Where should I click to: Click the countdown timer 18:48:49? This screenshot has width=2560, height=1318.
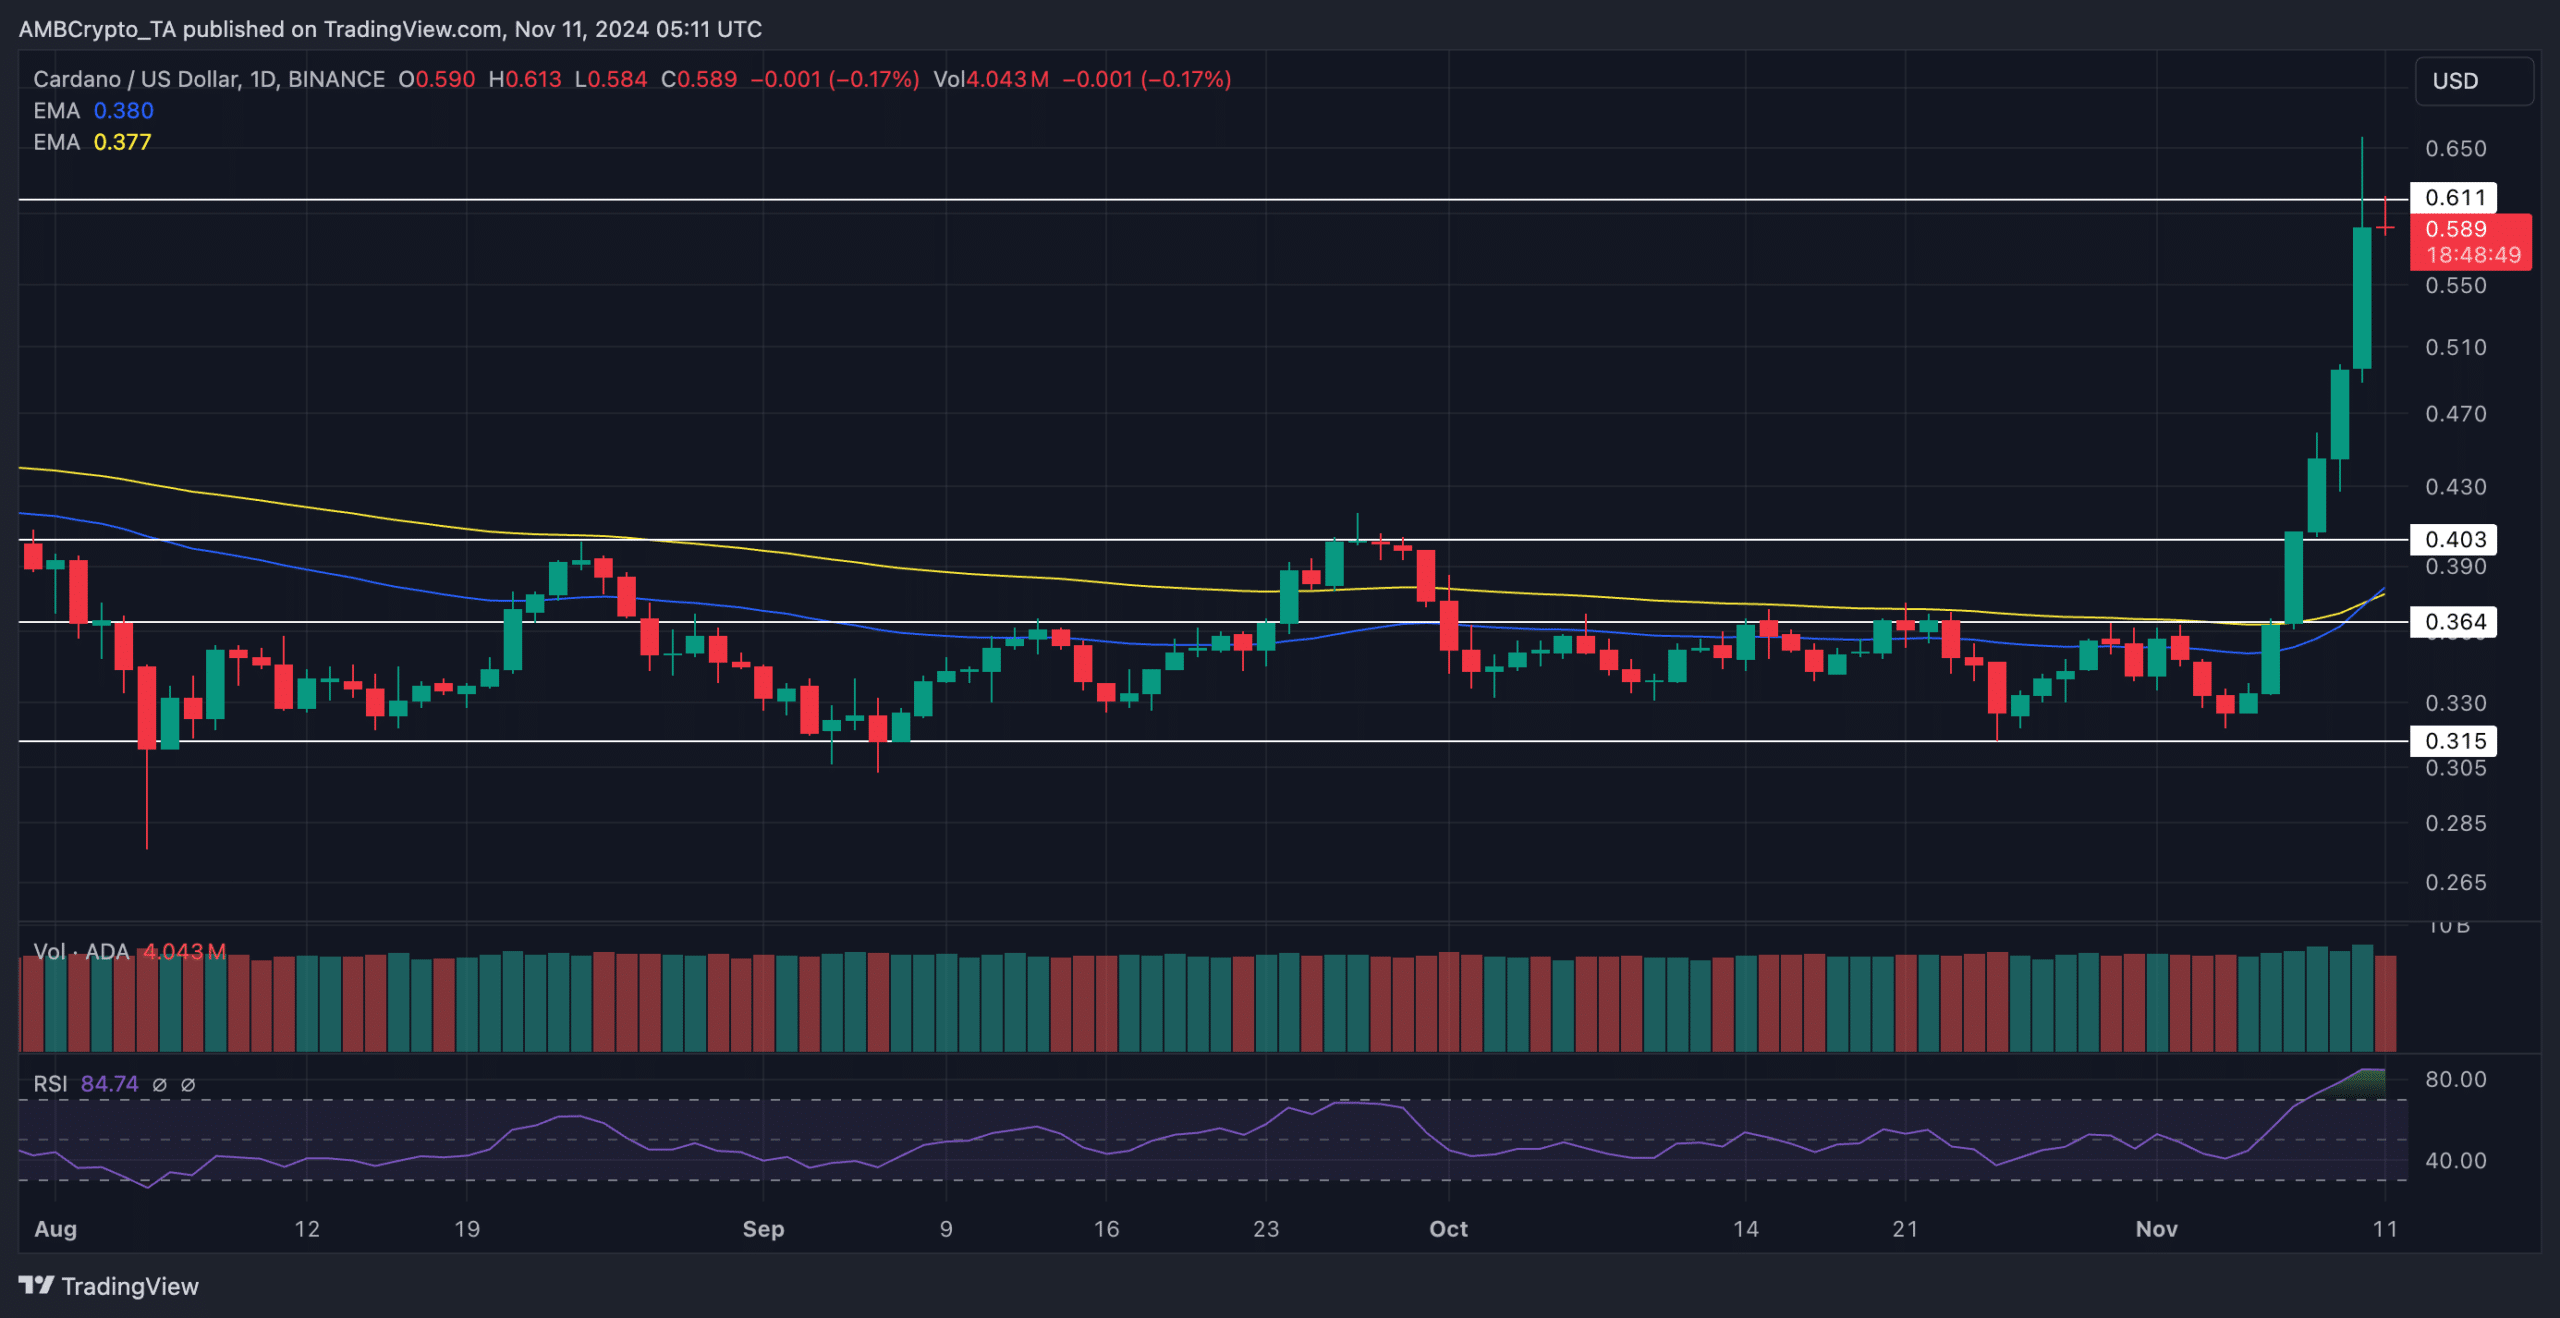[2473, 255]
